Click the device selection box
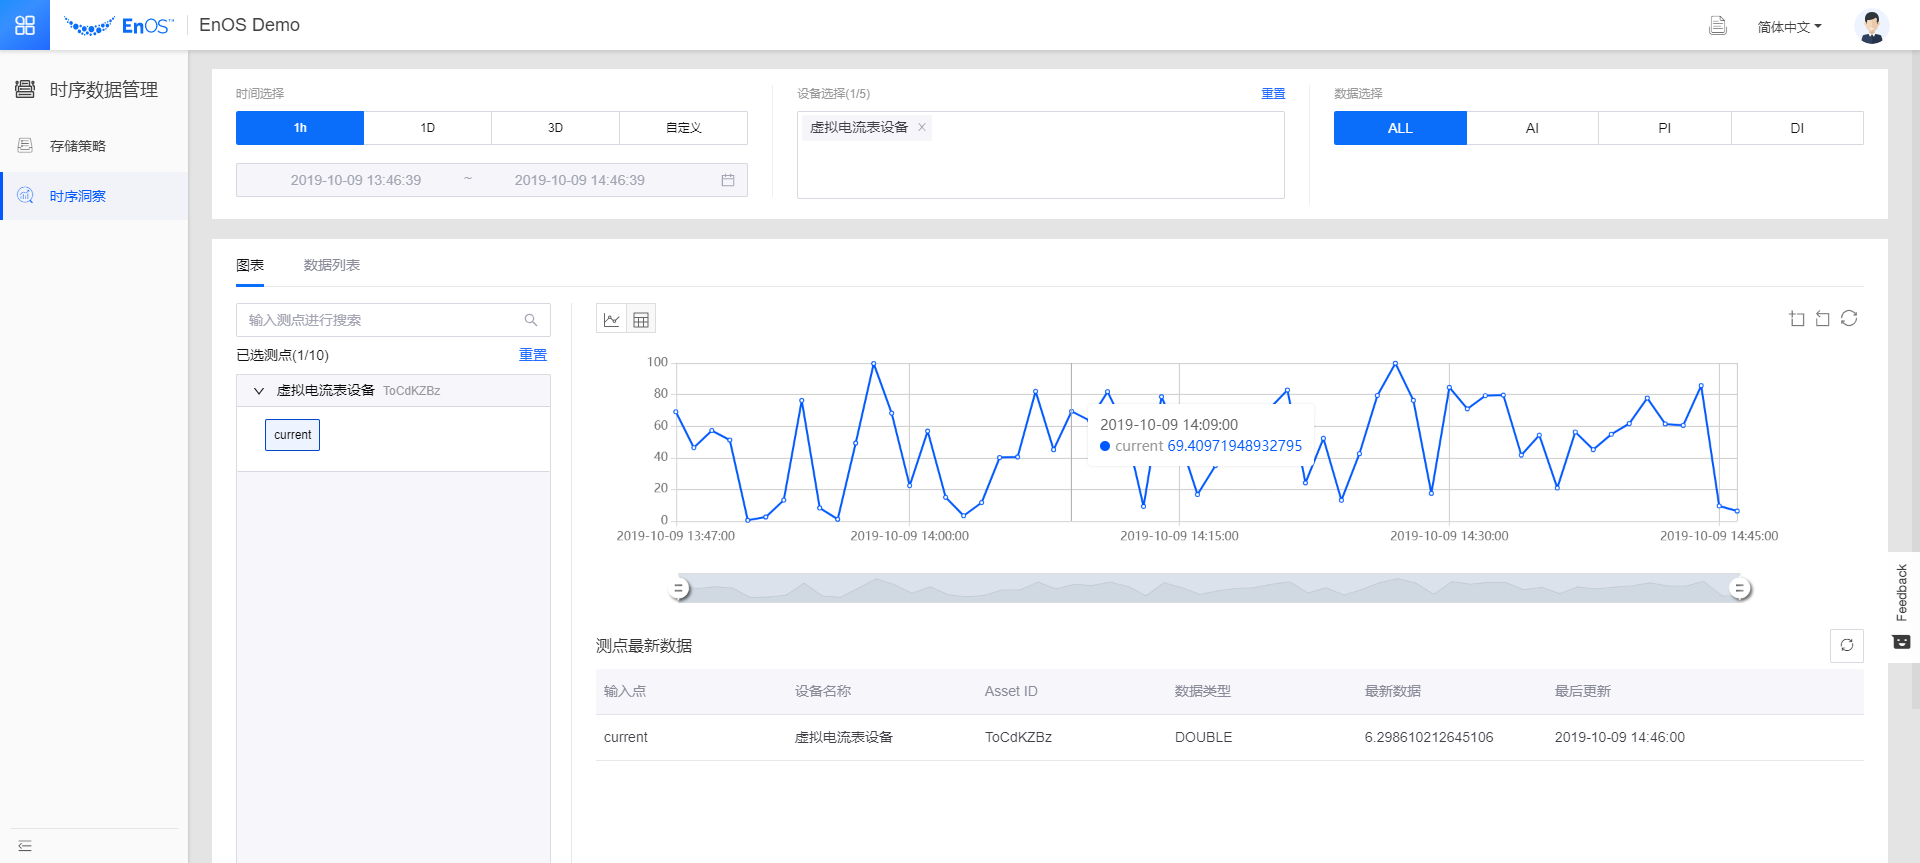The width and height of the screenshot is (1920, 863). (x=1041, y=155)
